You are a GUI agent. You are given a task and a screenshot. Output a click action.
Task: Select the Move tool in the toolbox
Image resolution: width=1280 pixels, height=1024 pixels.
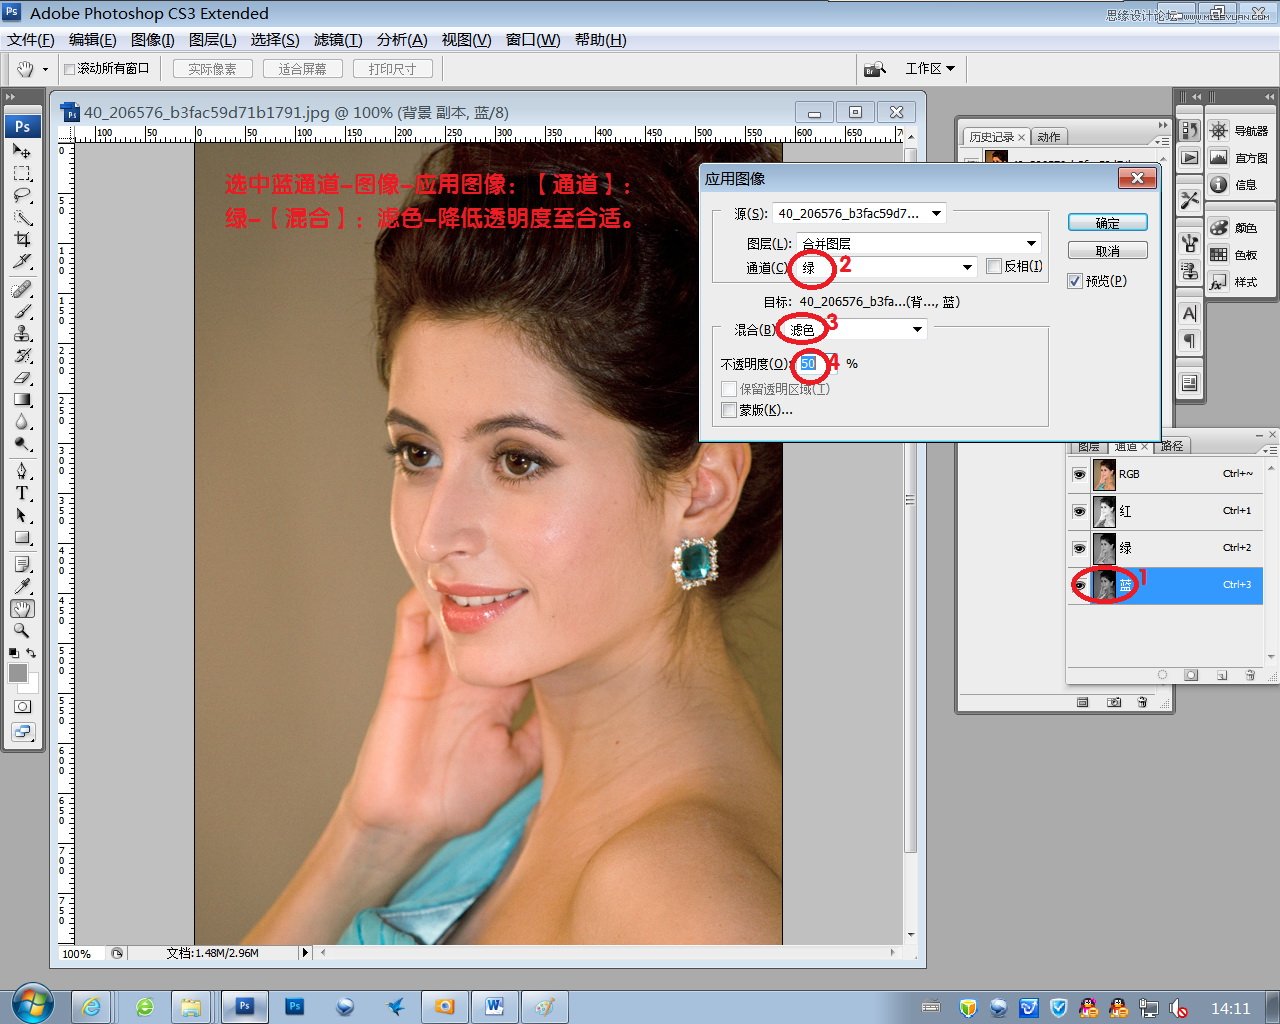pyautogui.click(x=22, y=152)
